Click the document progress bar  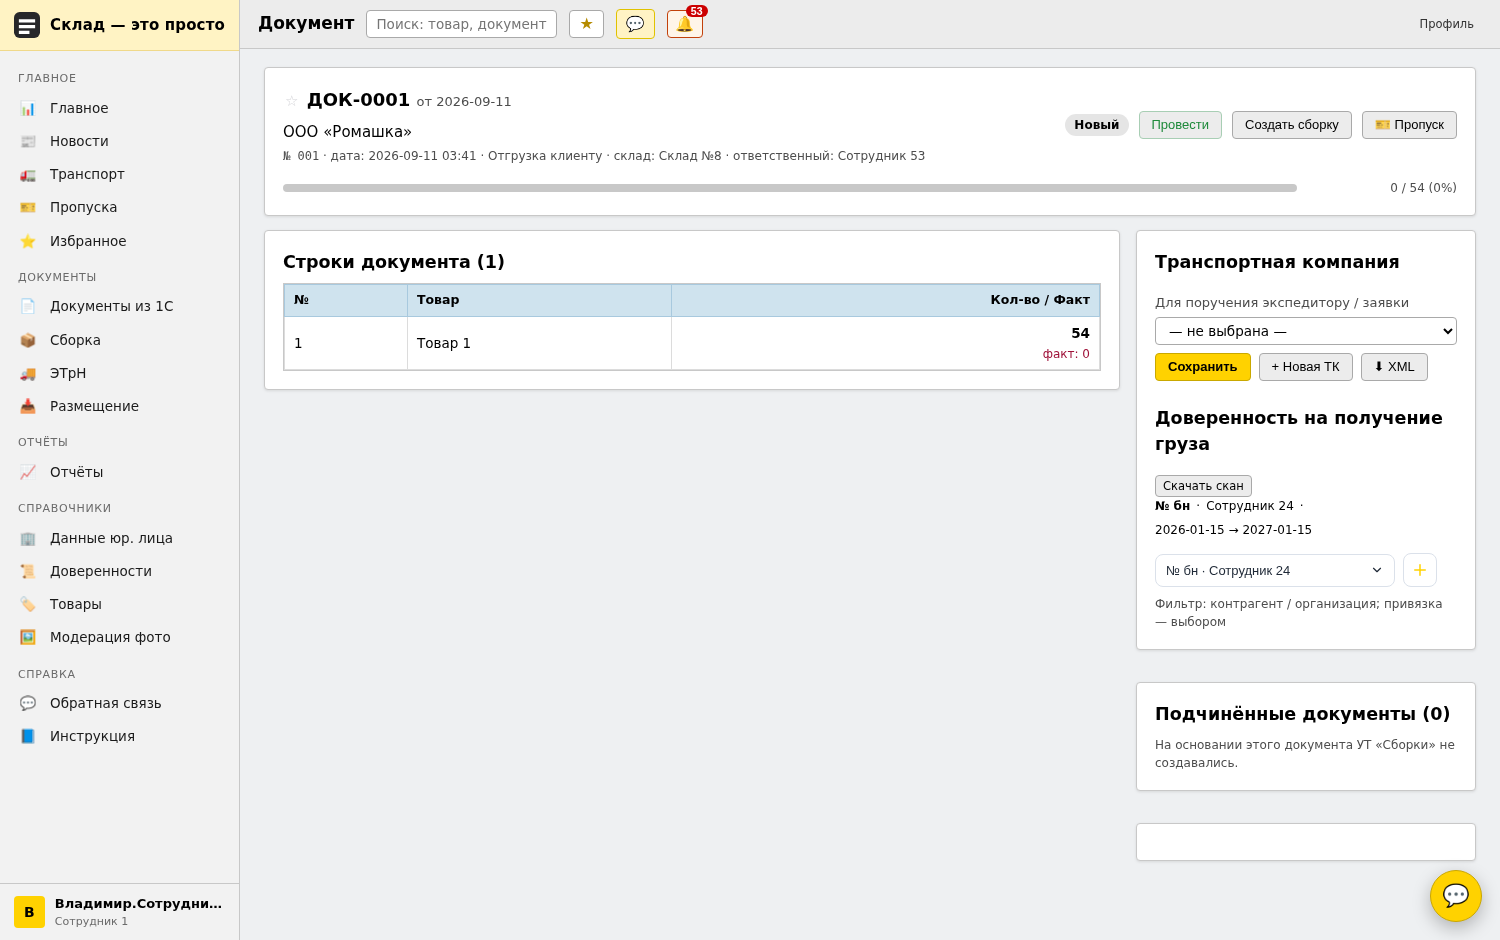click(790, 188)
